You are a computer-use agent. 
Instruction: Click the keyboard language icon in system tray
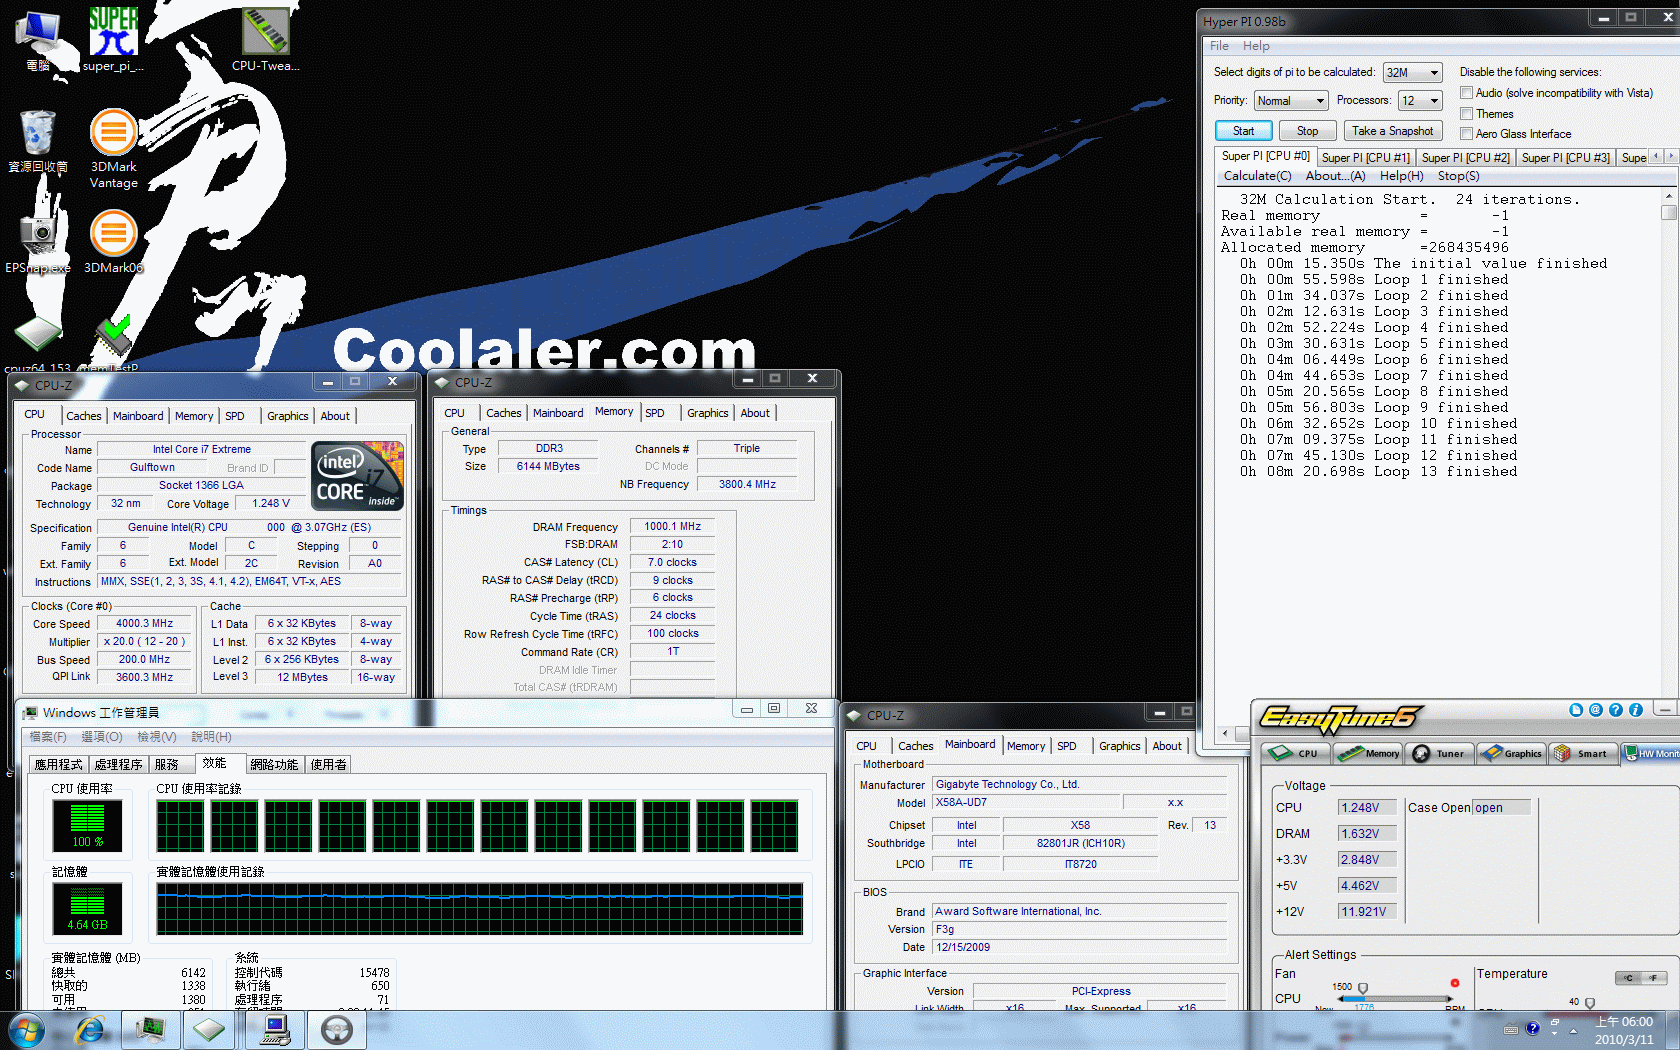tap(1510, 1029)
